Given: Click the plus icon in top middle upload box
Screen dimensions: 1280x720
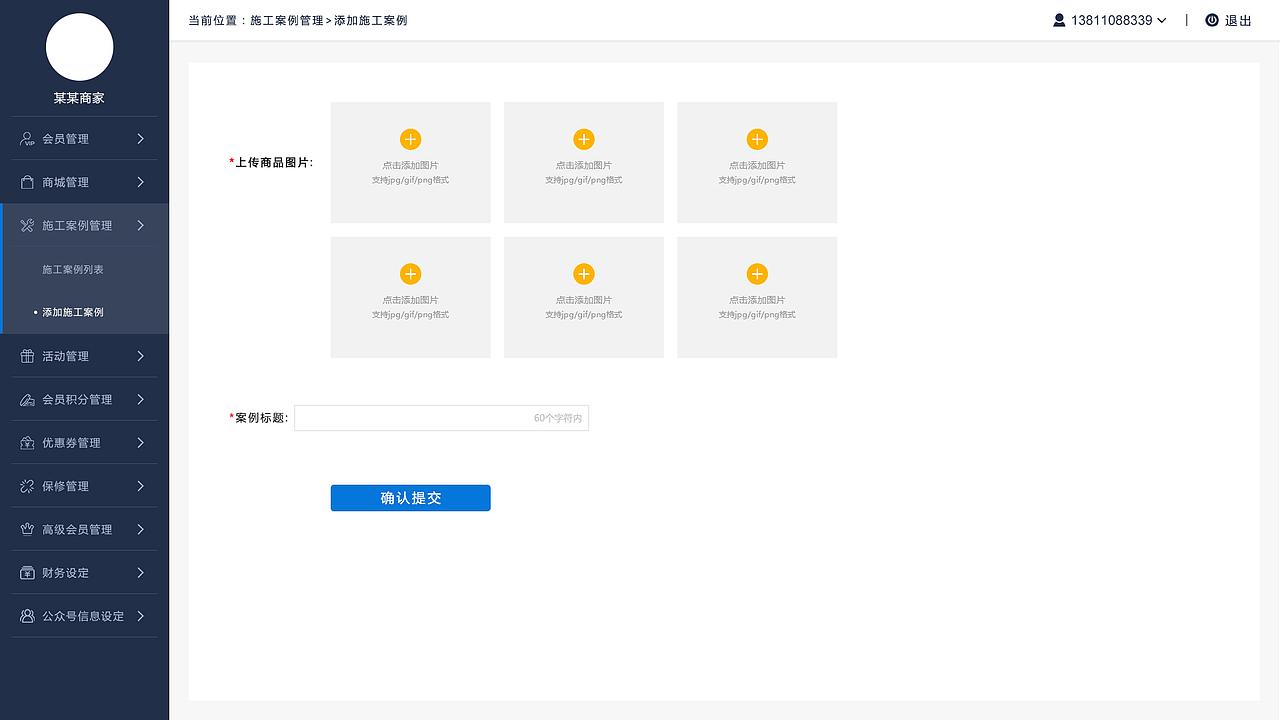Looking at the screenshot, I should (584, 140).
